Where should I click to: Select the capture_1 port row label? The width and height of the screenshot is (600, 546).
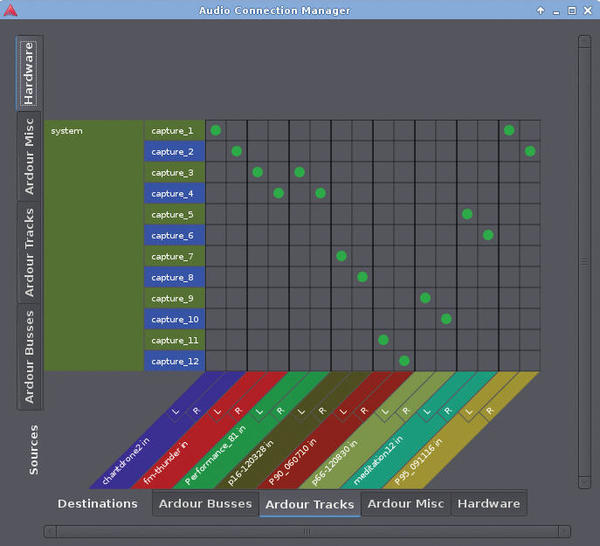pos(174,131)
